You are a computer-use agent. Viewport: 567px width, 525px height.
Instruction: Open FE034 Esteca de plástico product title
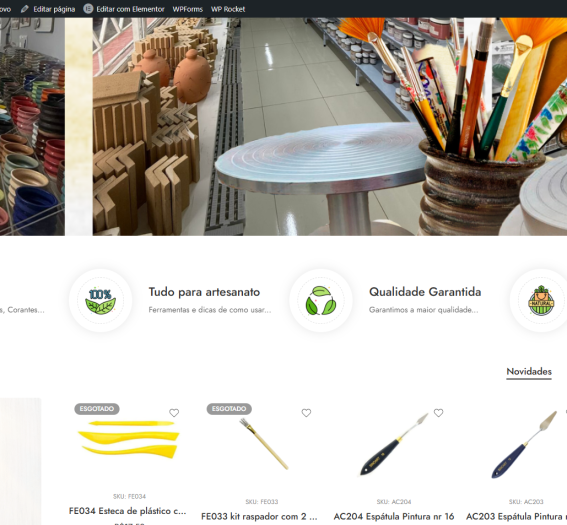pyautogui.click(x=127, y=511)
